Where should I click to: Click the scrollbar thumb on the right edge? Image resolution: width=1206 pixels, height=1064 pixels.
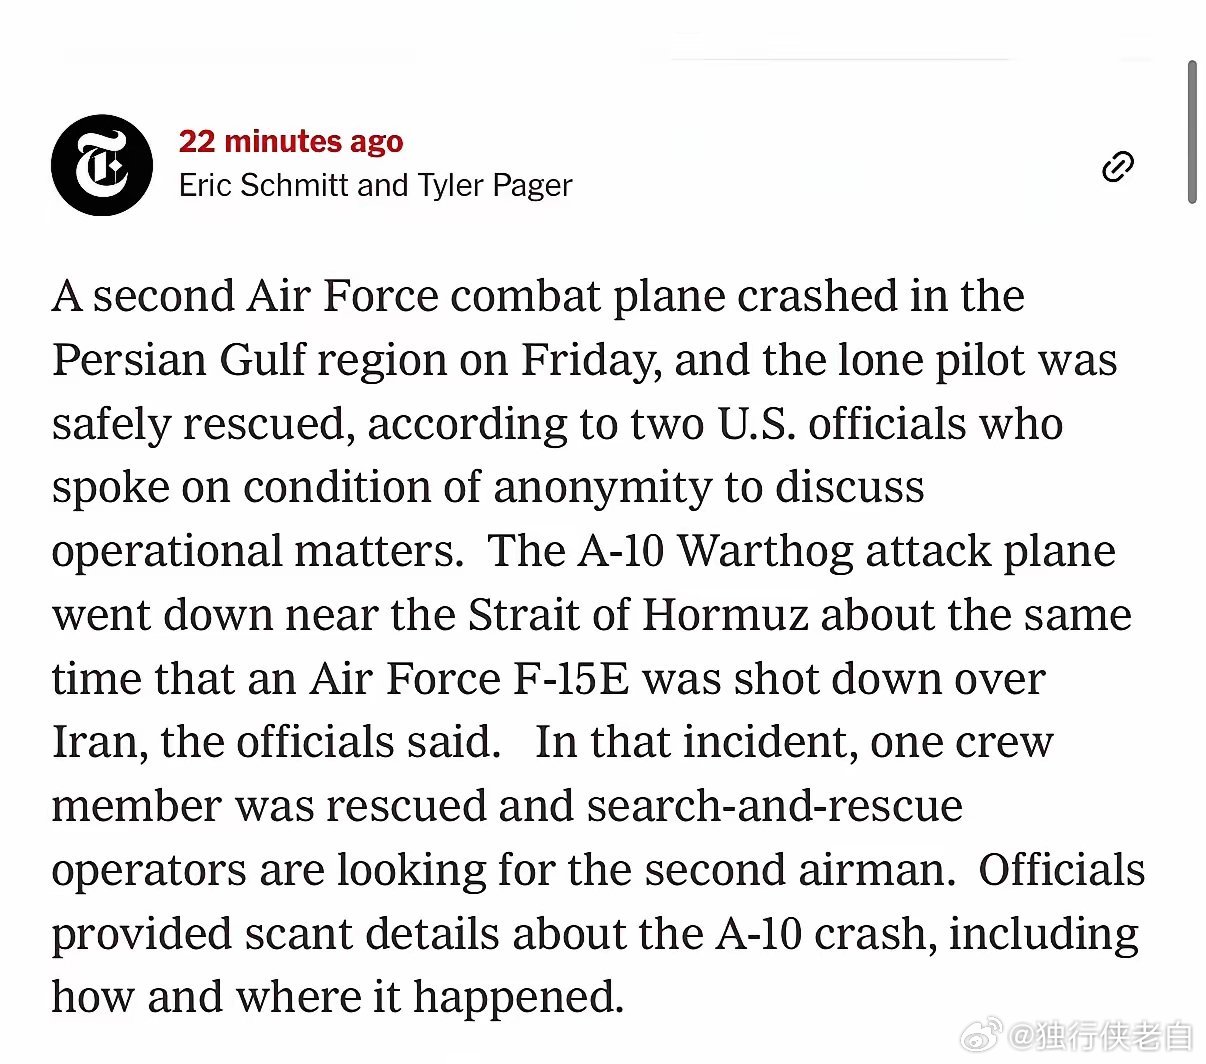1192,130
